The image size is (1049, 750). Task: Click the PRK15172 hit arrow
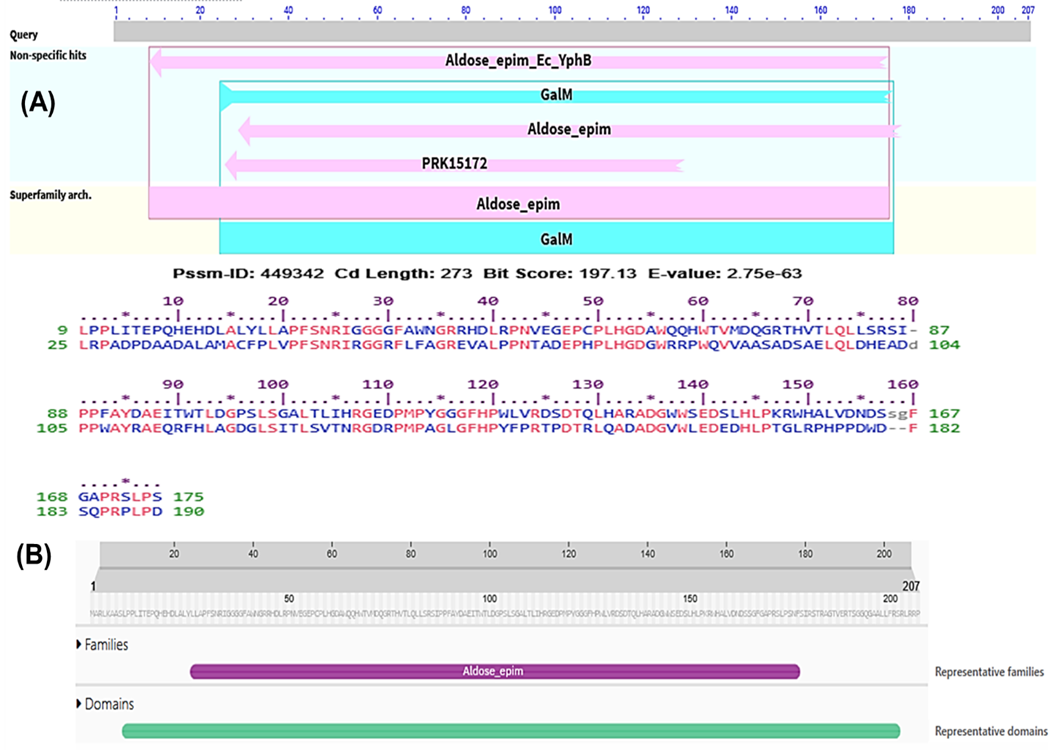(x=454, y=163)
